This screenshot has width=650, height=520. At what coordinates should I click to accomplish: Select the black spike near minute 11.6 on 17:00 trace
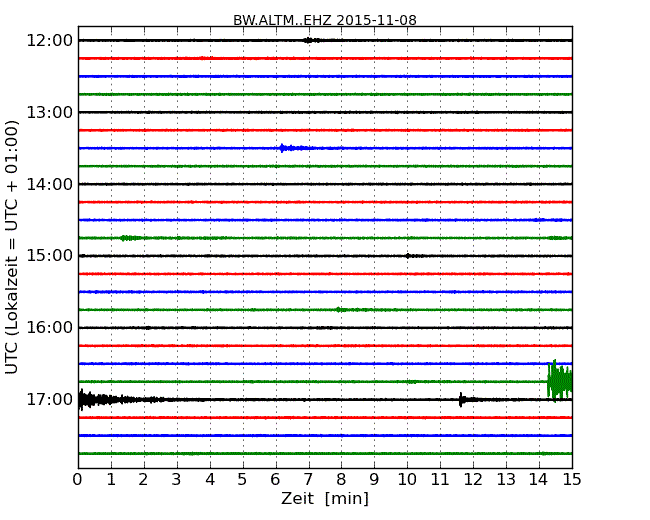[x=461, y=400]
